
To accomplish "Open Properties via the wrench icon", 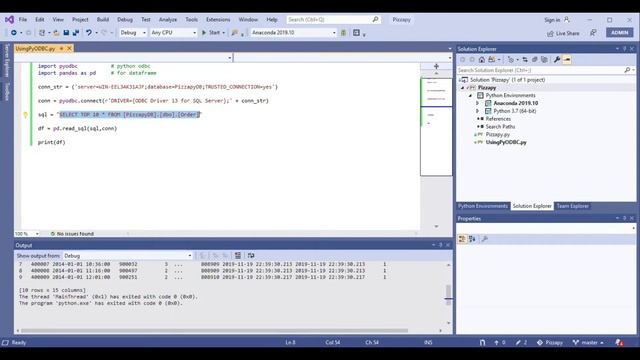I will (557, 60).
